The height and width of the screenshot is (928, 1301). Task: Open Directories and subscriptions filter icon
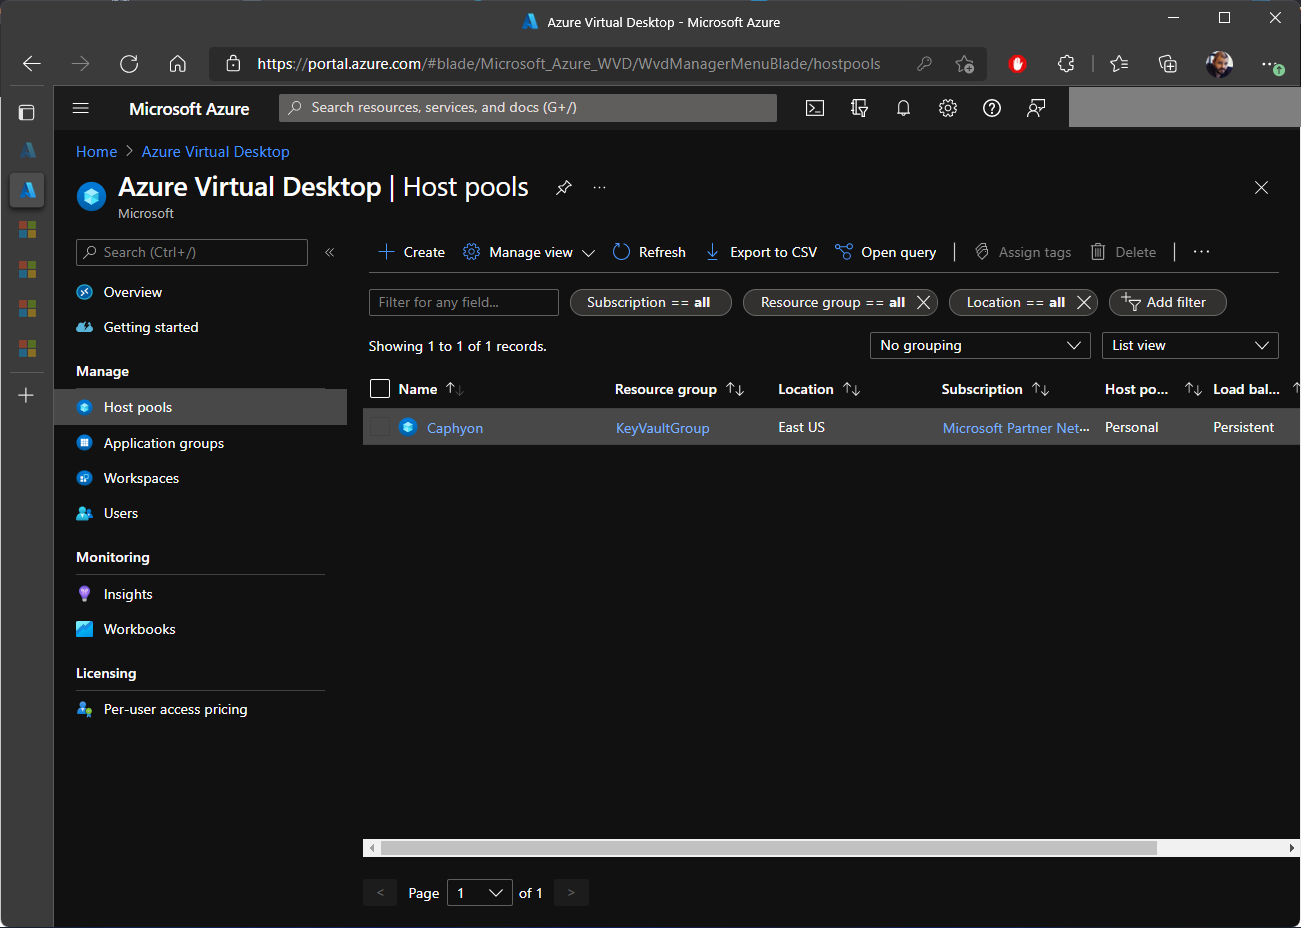(859, 108)
